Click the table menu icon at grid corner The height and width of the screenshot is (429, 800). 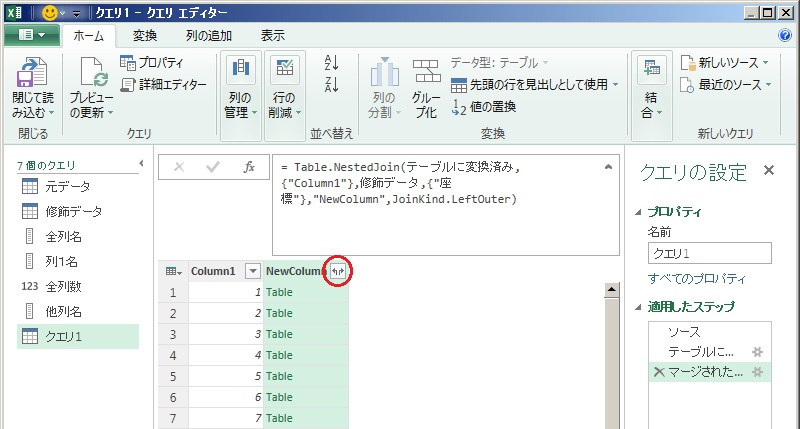pyautogui.click(x=173, y=271)
